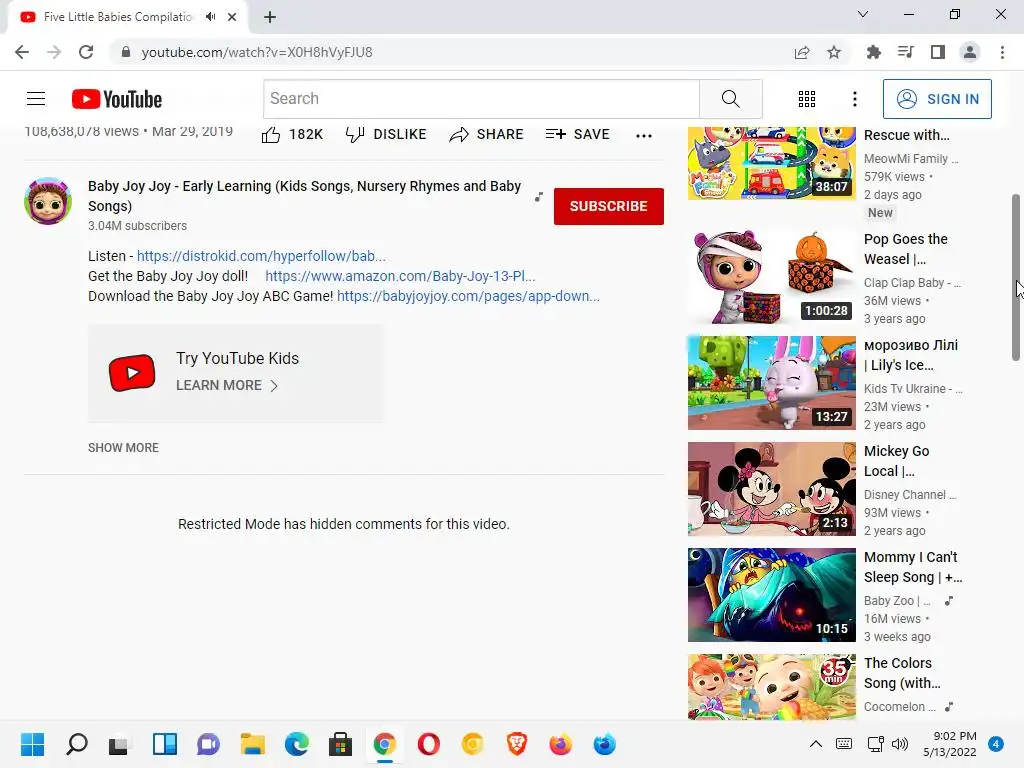The height and width of the screenshot is (768, 1024).
Task: Click the SIGN IN button
Action: click(x=937, y=99)
